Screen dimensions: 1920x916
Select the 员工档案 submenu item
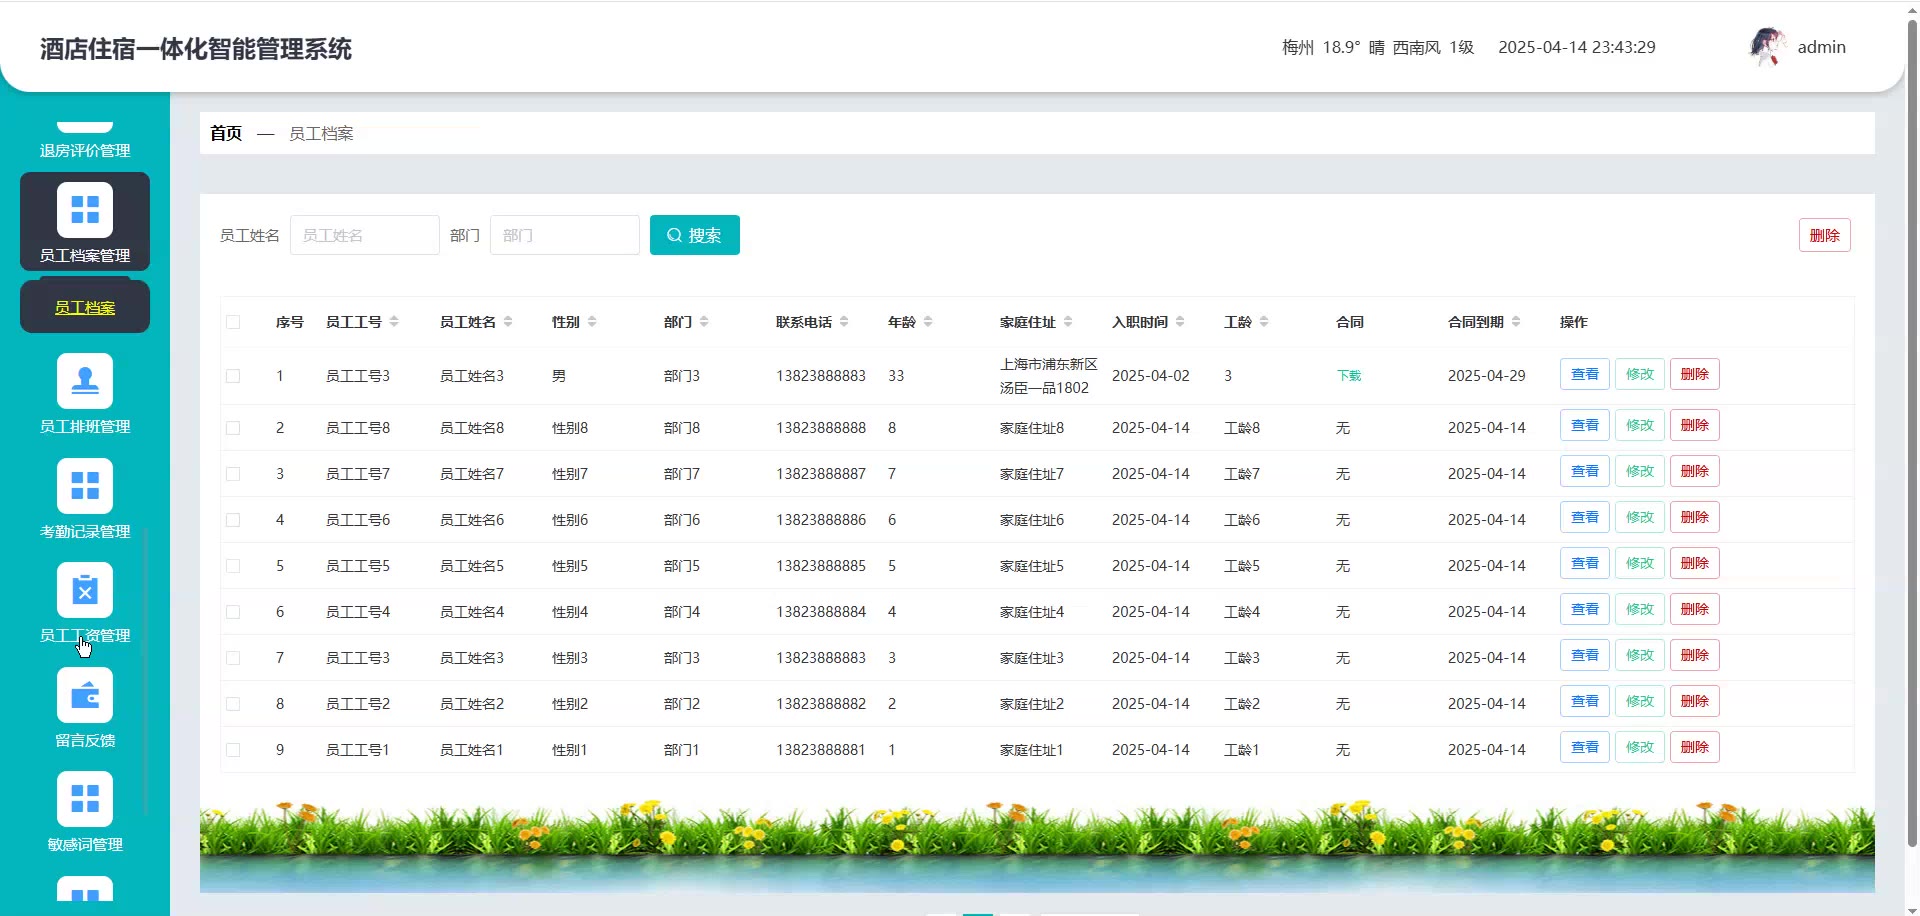[85, 307]
